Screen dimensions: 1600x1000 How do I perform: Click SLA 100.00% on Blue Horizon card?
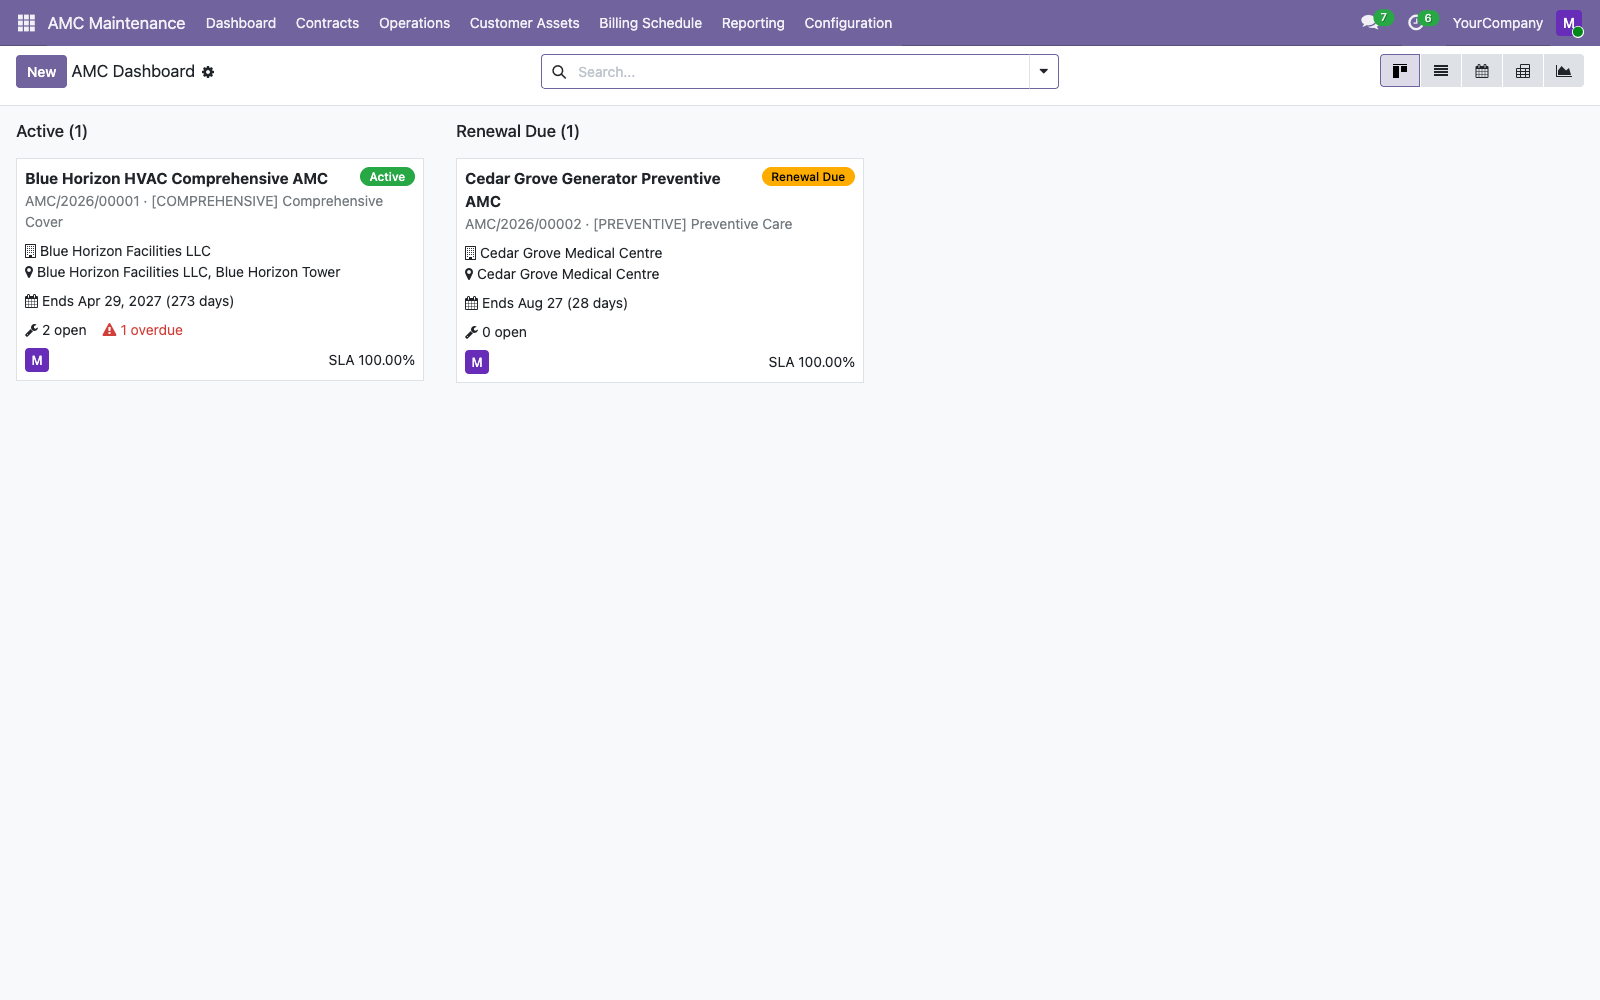371,360
